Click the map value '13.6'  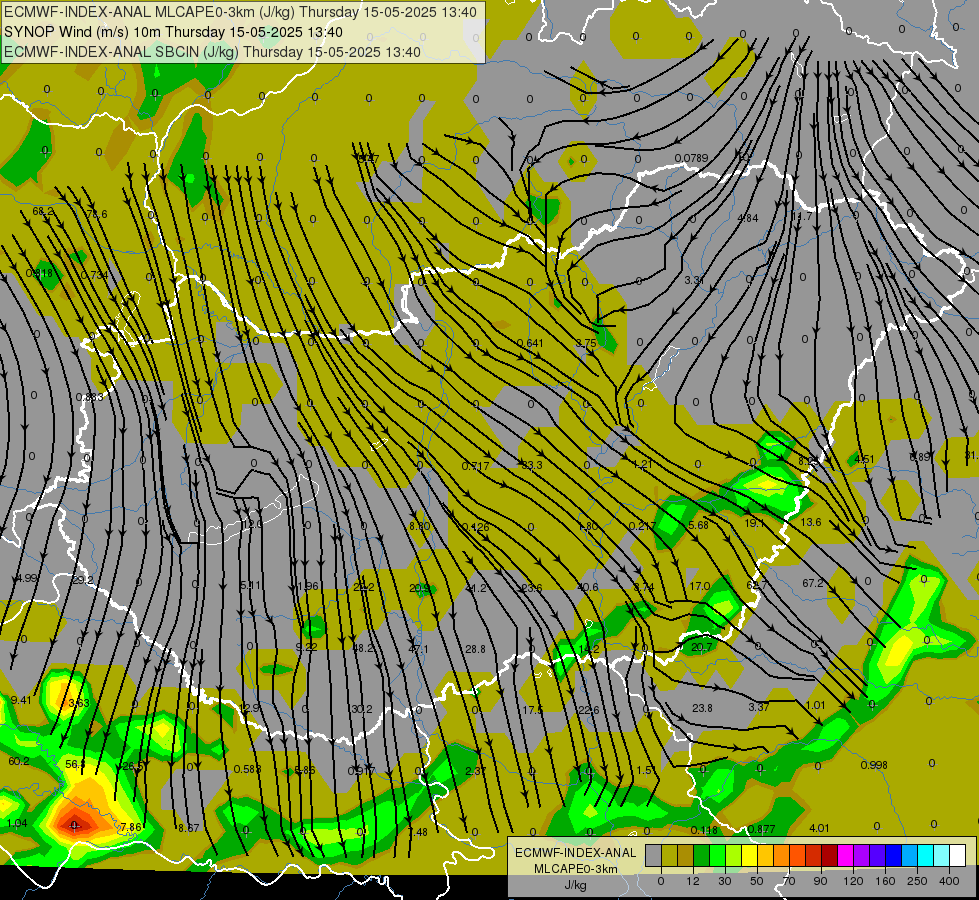810,522
